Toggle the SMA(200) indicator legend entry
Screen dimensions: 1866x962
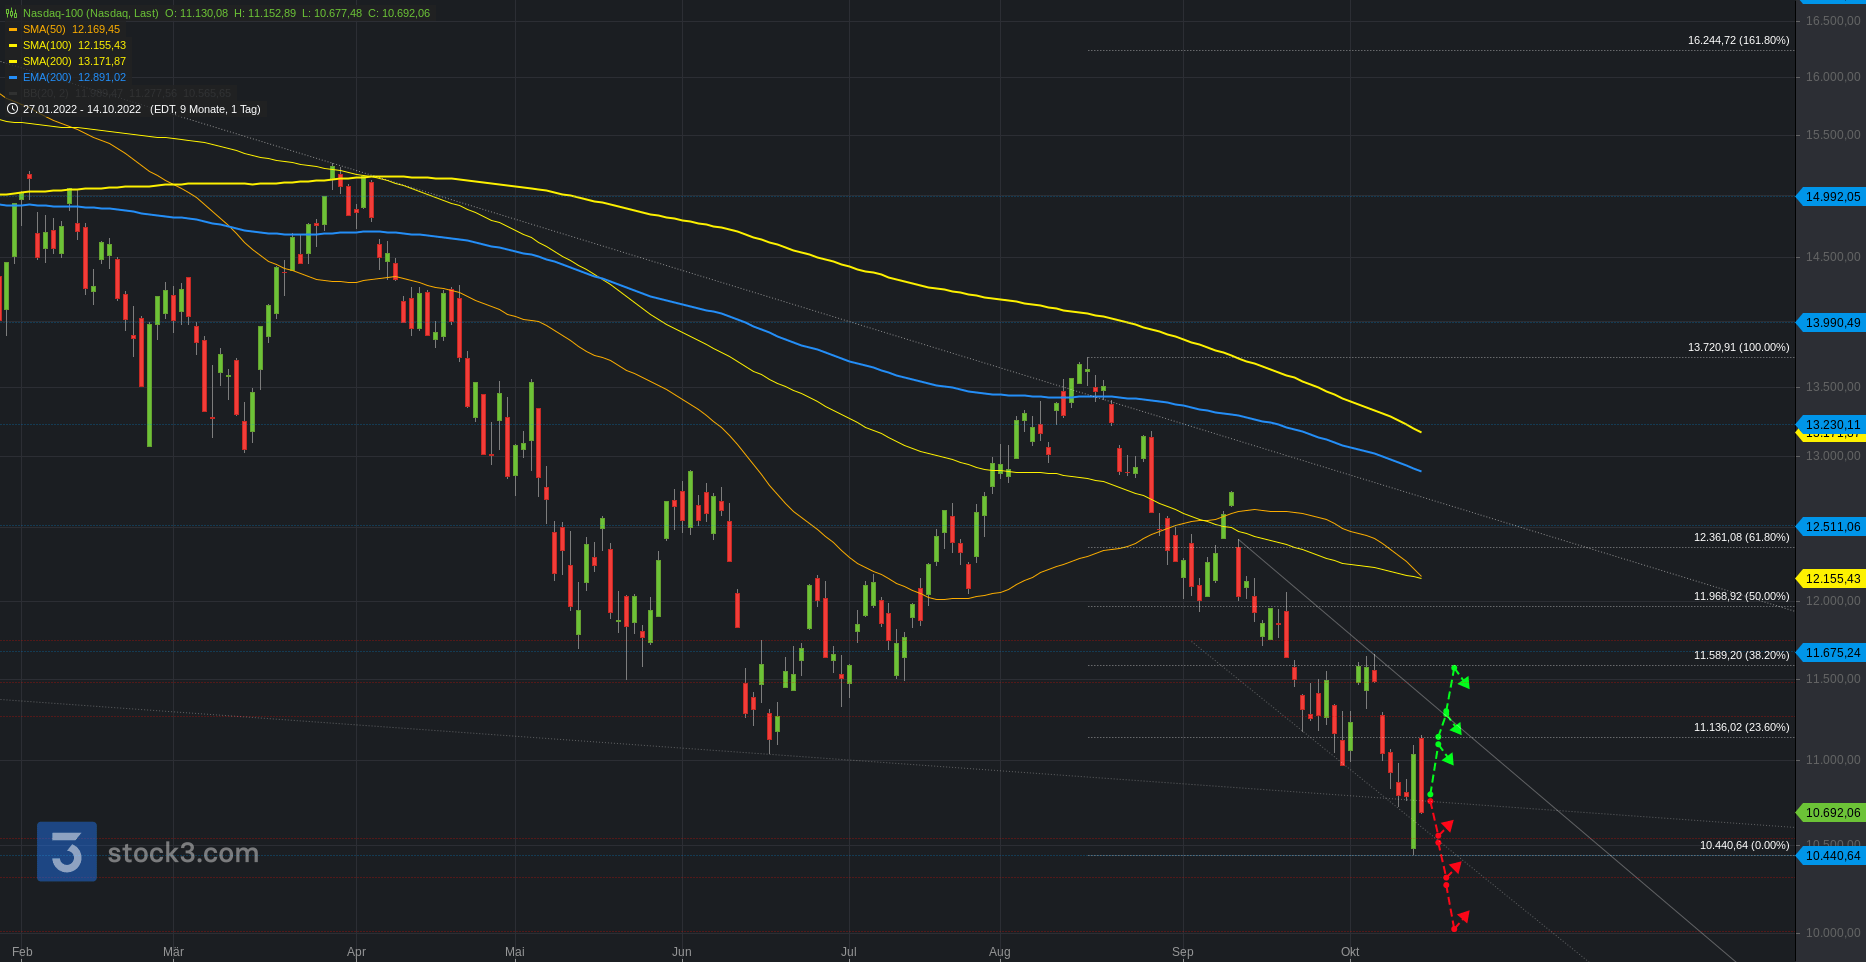pos(74,62)
